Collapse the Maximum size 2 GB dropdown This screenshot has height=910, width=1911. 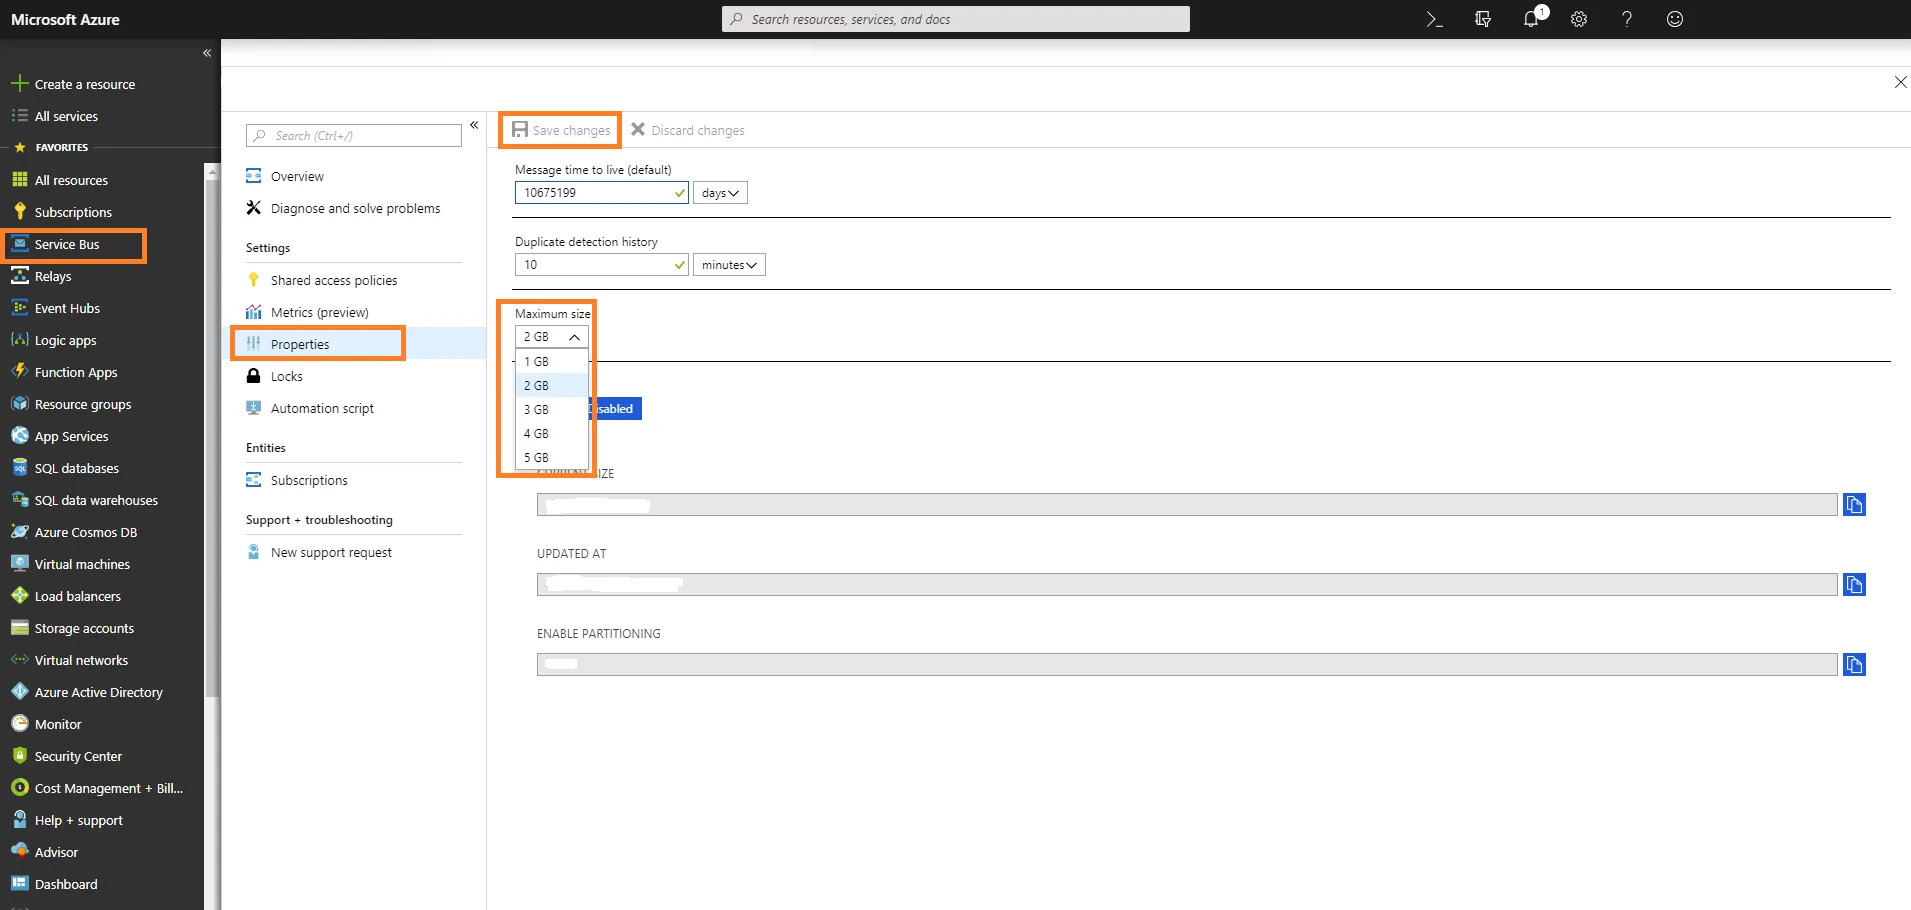click(552, 337)
